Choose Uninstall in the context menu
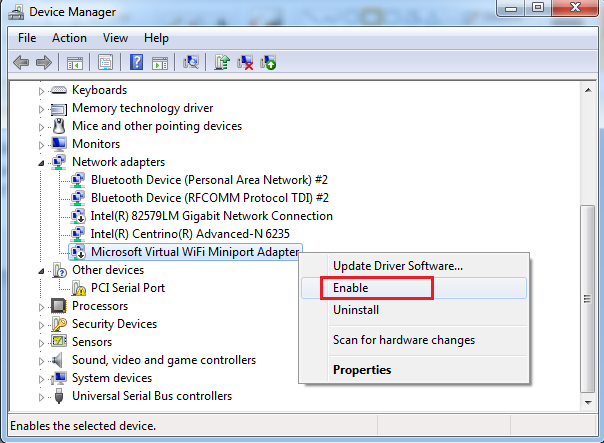Viewport: 604px width, 443px height. [414, 310]
